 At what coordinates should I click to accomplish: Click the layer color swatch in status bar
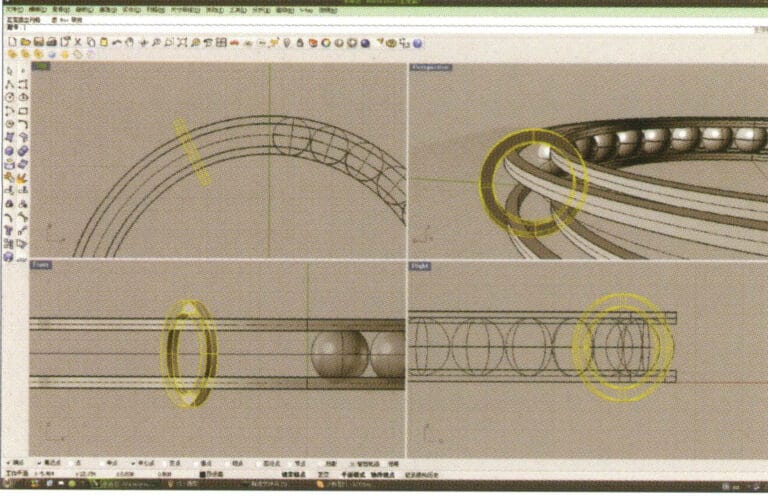click(203, 474)
